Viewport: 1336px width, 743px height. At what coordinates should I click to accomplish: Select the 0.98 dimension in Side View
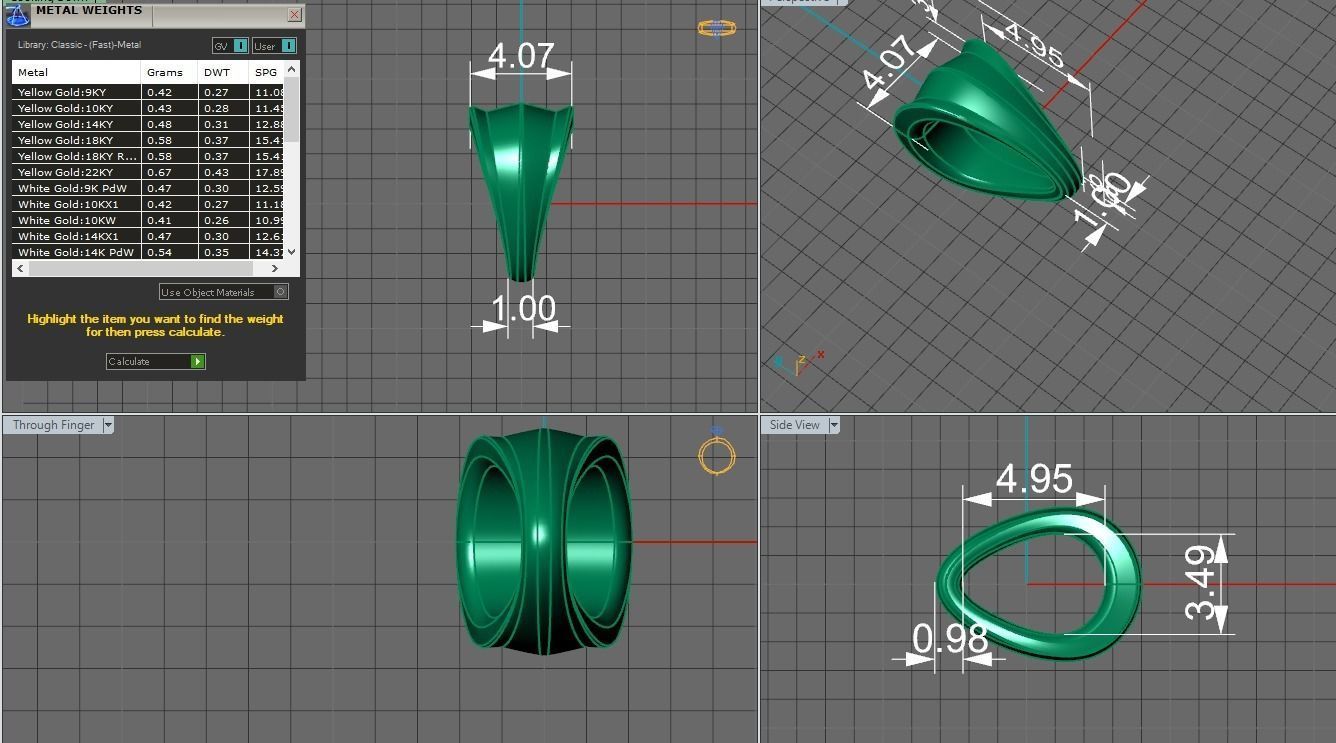(x=950, y=639)
